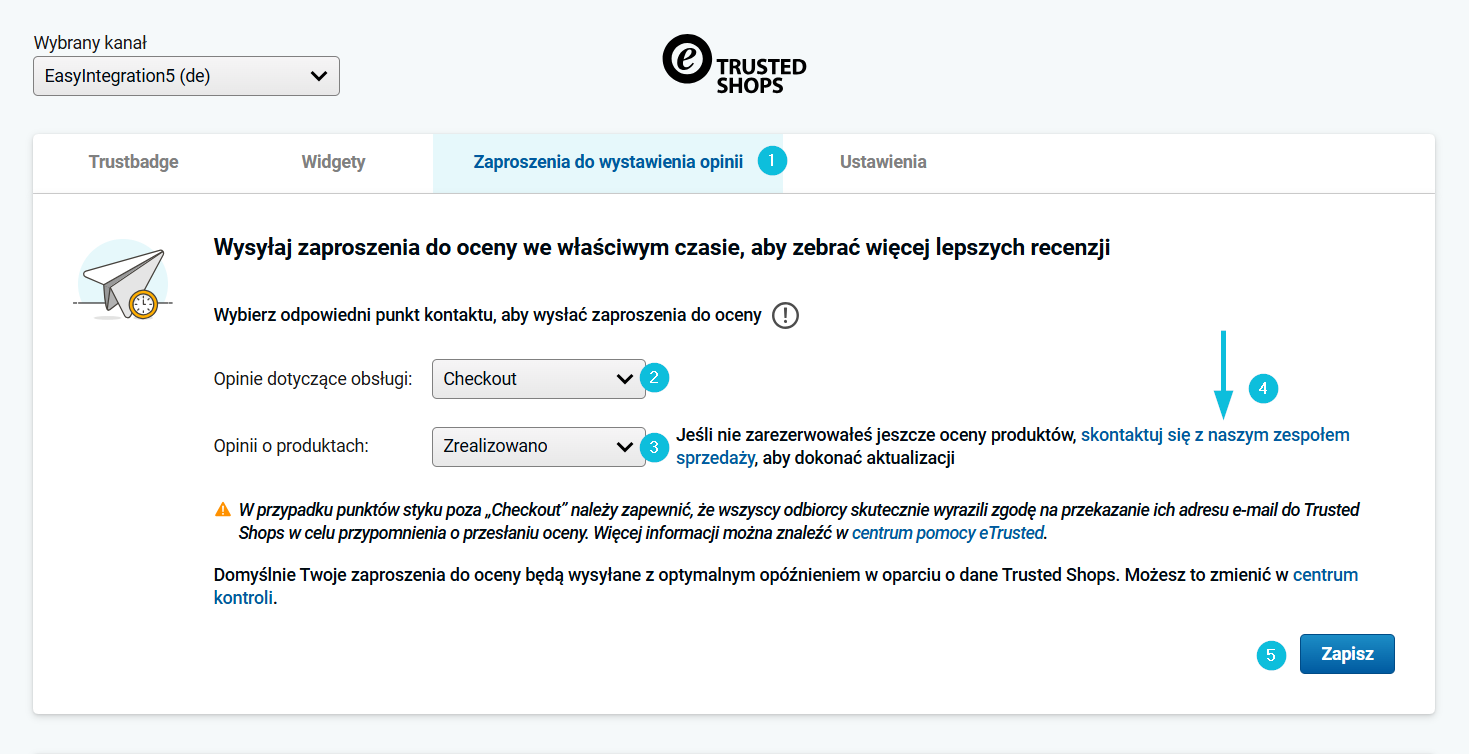
Task: Open the Opinii o produktach dropdown
Action: point(538,447)
